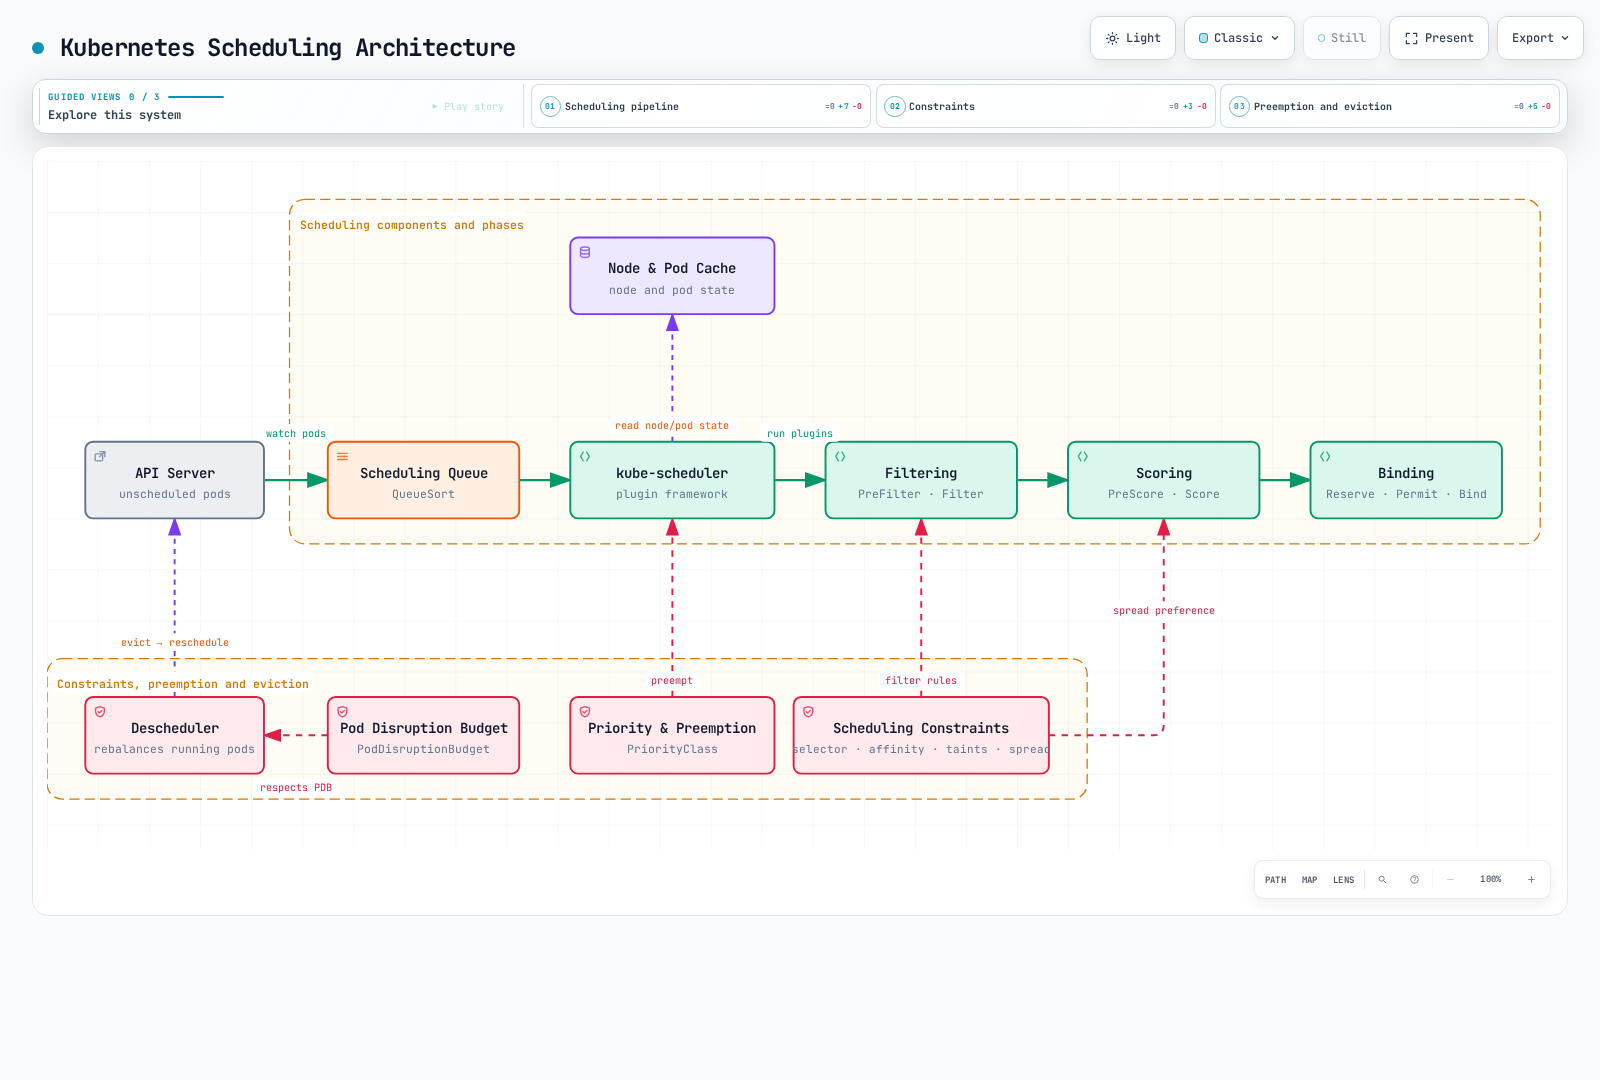Viewport: 1600px width, 1080px height.
Task: Reset zoom via the 100% label
Action: (x=1490, y=880)
